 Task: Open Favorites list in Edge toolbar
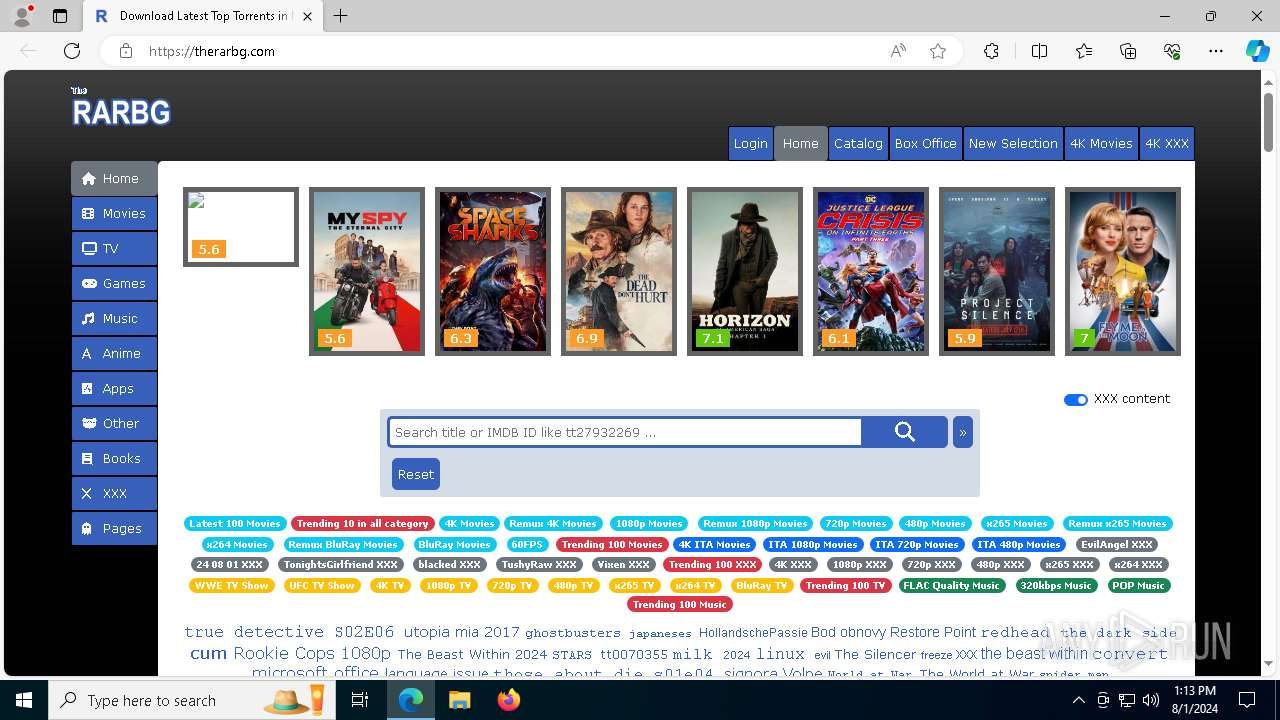pyautogui.click(x=1084, y=51)
